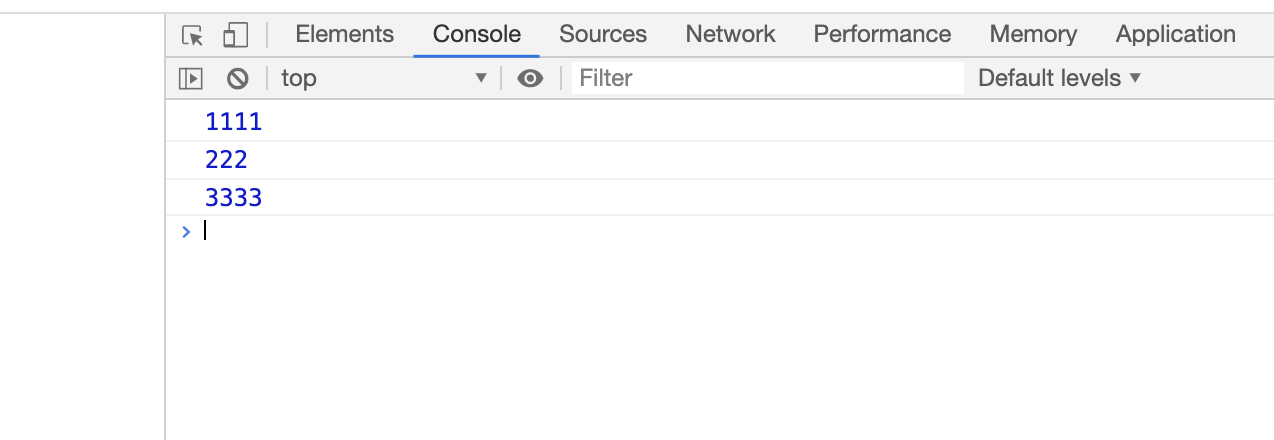
Task: Select the Application tab
Action: [1176, 34]
